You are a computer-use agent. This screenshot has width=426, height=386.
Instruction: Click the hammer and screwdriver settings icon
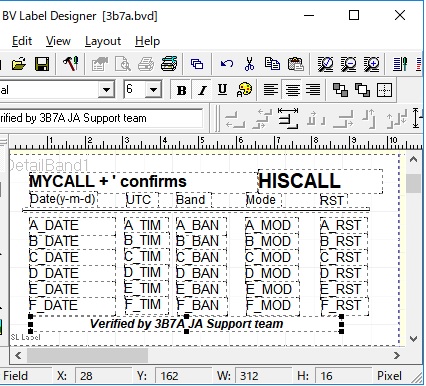click(71, 63)
